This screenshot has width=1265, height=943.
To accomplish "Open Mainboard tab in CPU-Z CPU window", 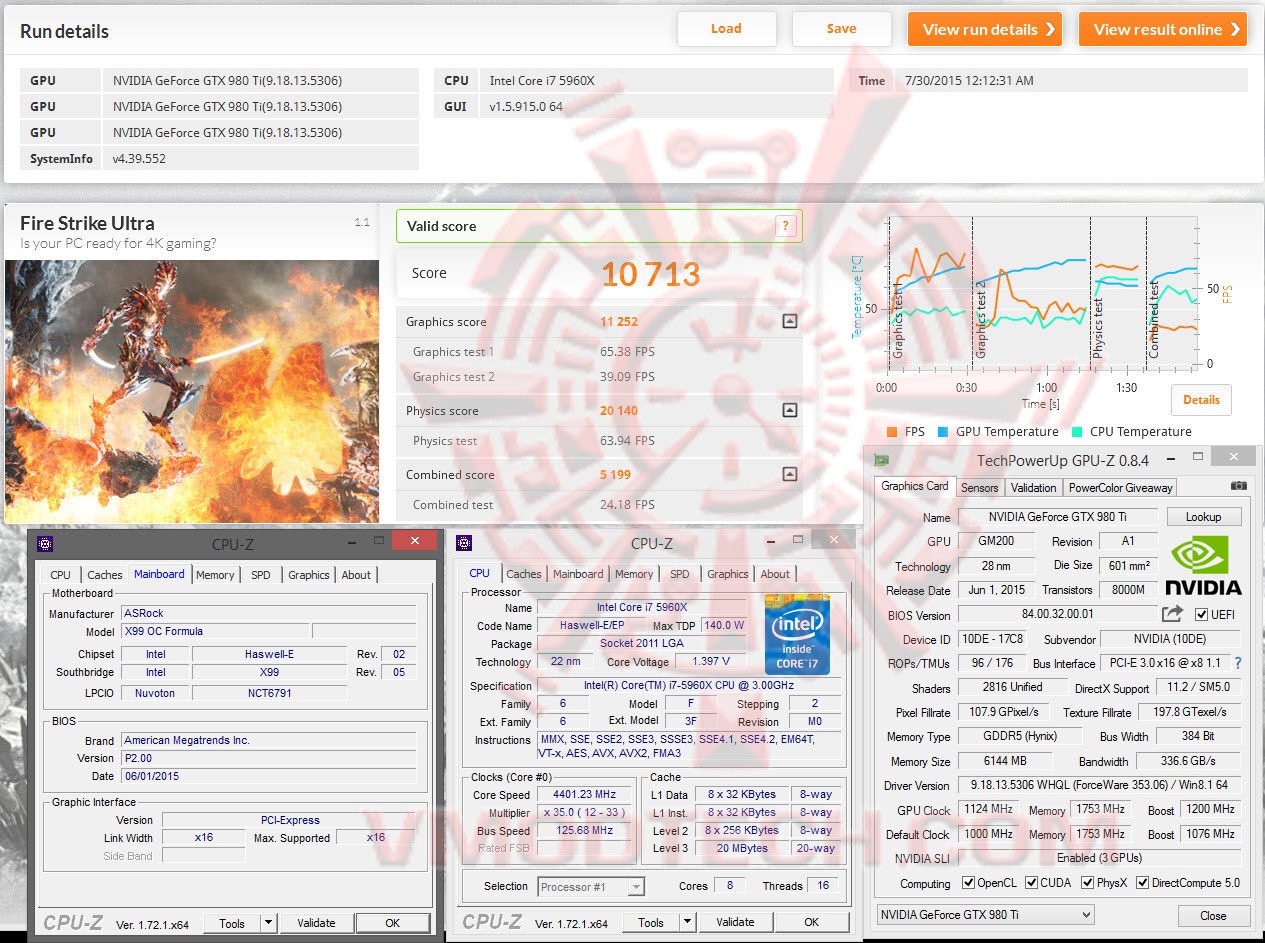I will point(578,574).
